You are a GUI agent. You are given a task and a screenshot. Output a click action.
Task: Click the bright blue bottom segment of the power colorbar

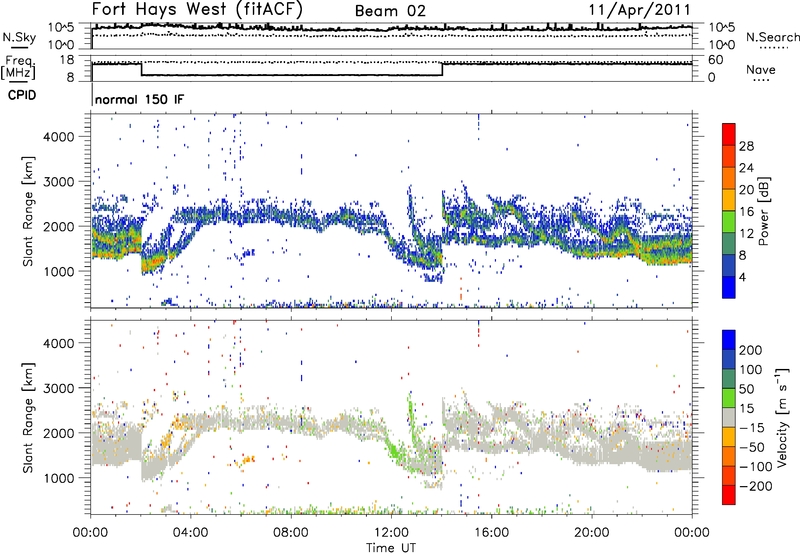pyautogui.click(x=729, y=288)
